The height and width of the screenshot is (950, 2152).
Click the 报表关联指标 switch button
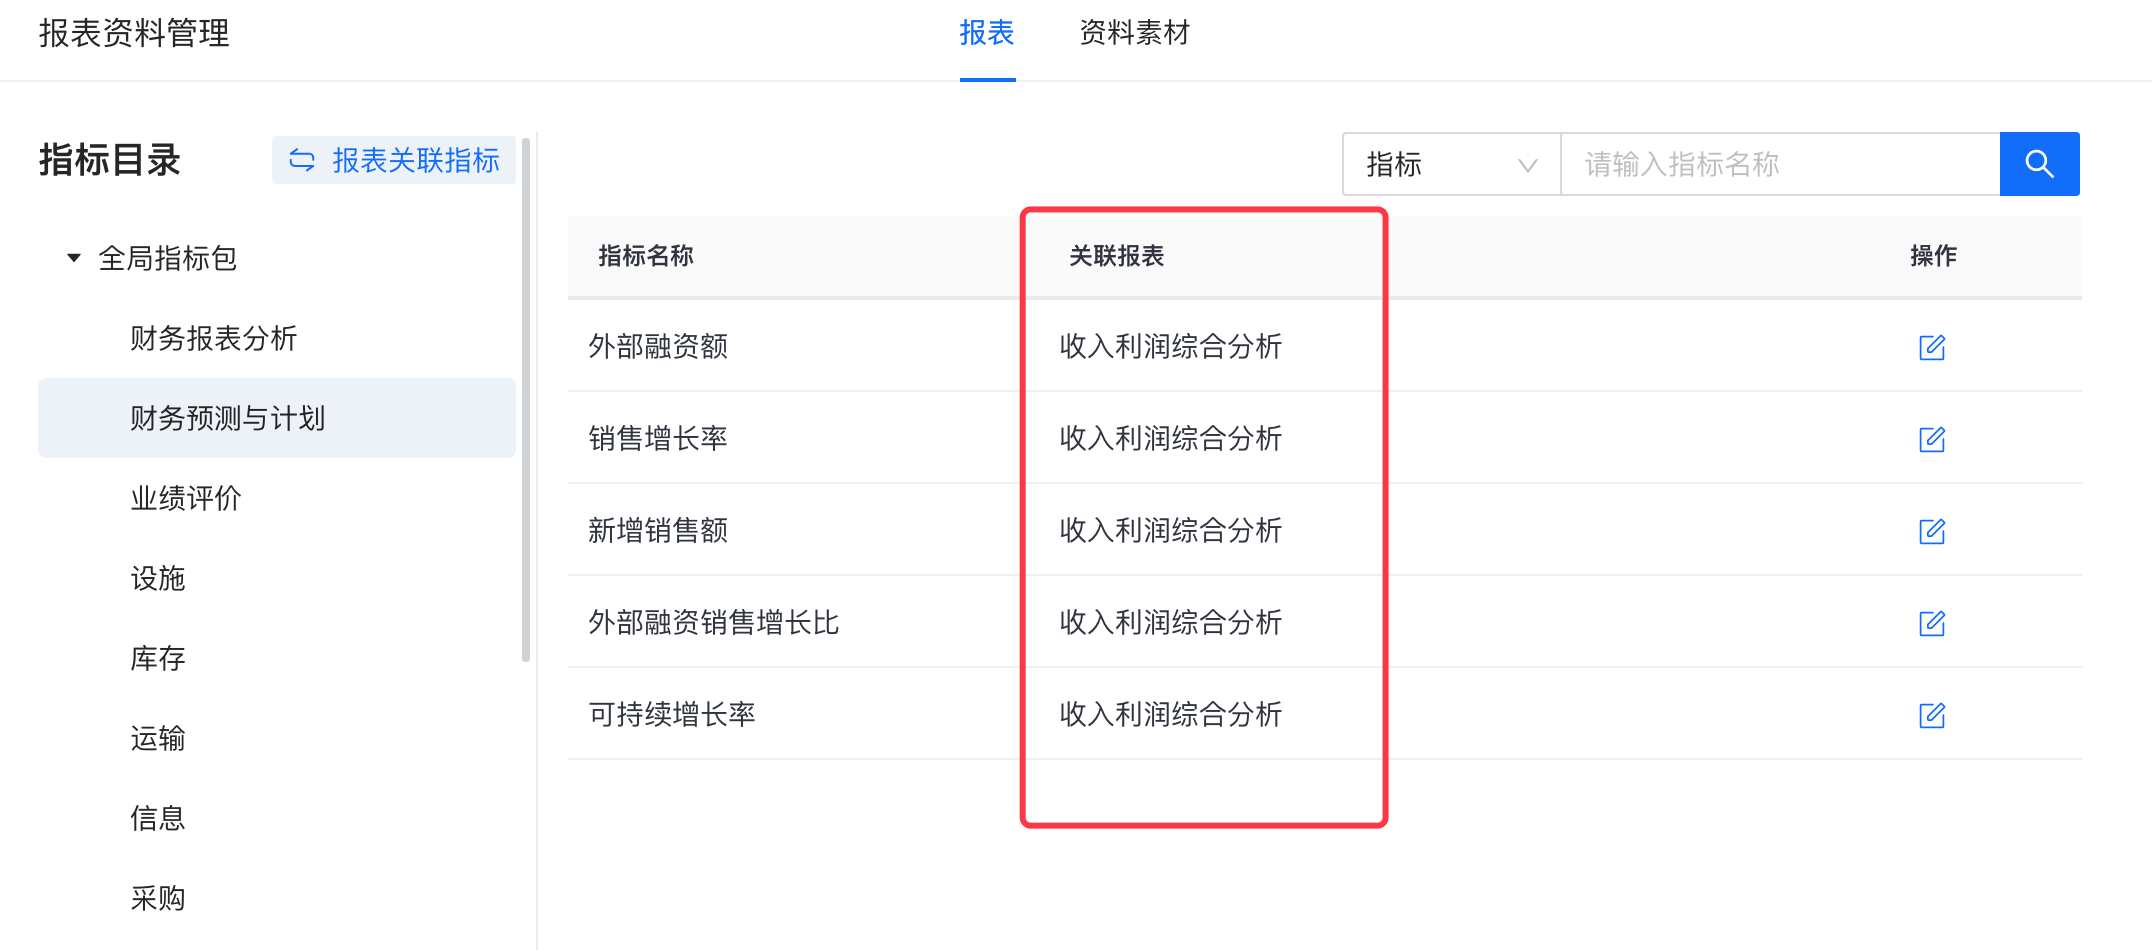coord(394,160)
